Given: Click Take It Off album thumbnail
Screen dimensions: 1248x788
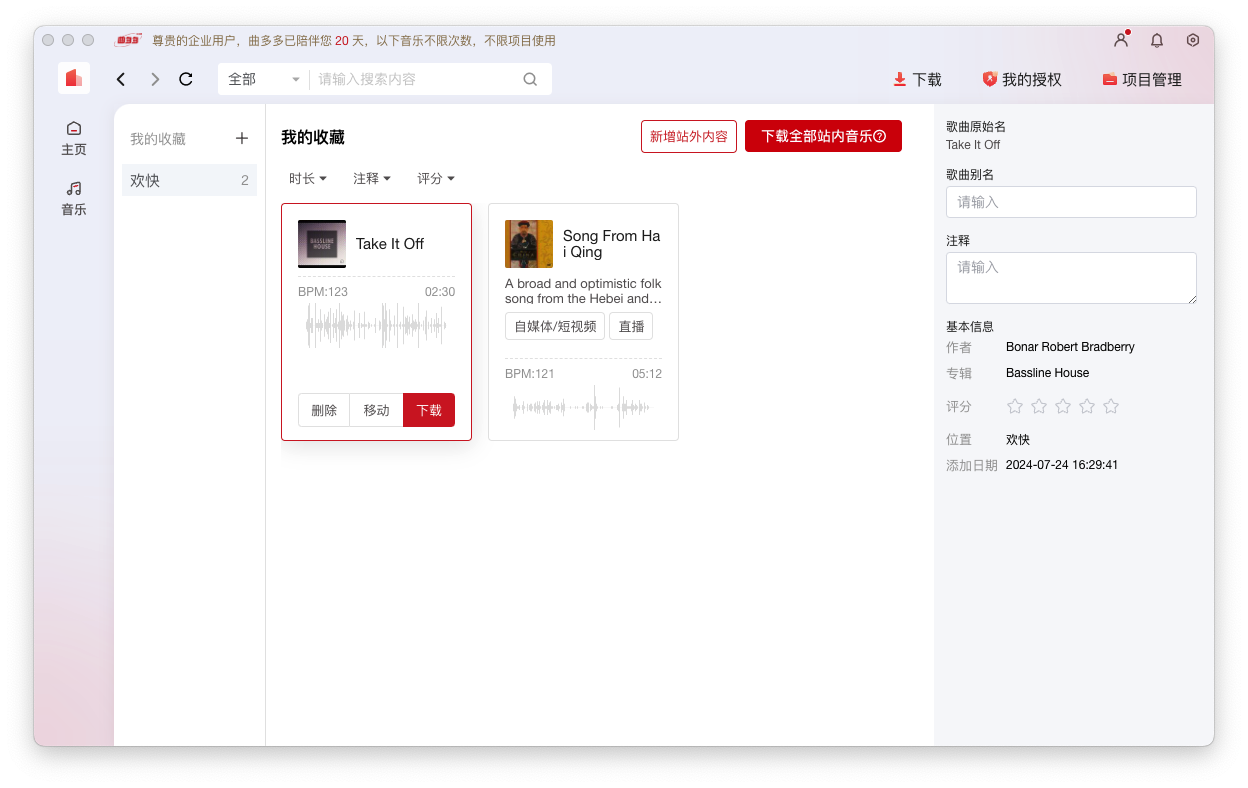Looking at the screenshot, I should click(x=322, y=244).
